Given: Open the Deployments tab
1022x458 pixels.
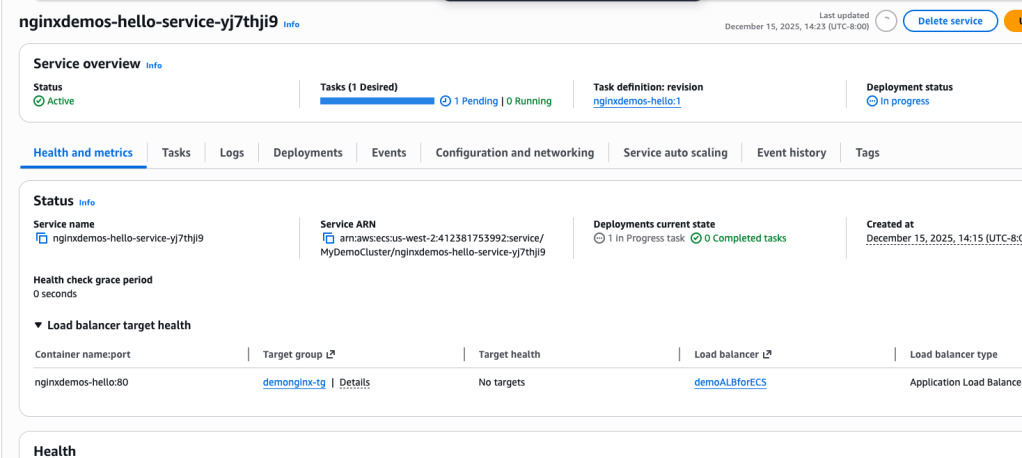Looking at the screenshot, I should [x=307, y=153].
